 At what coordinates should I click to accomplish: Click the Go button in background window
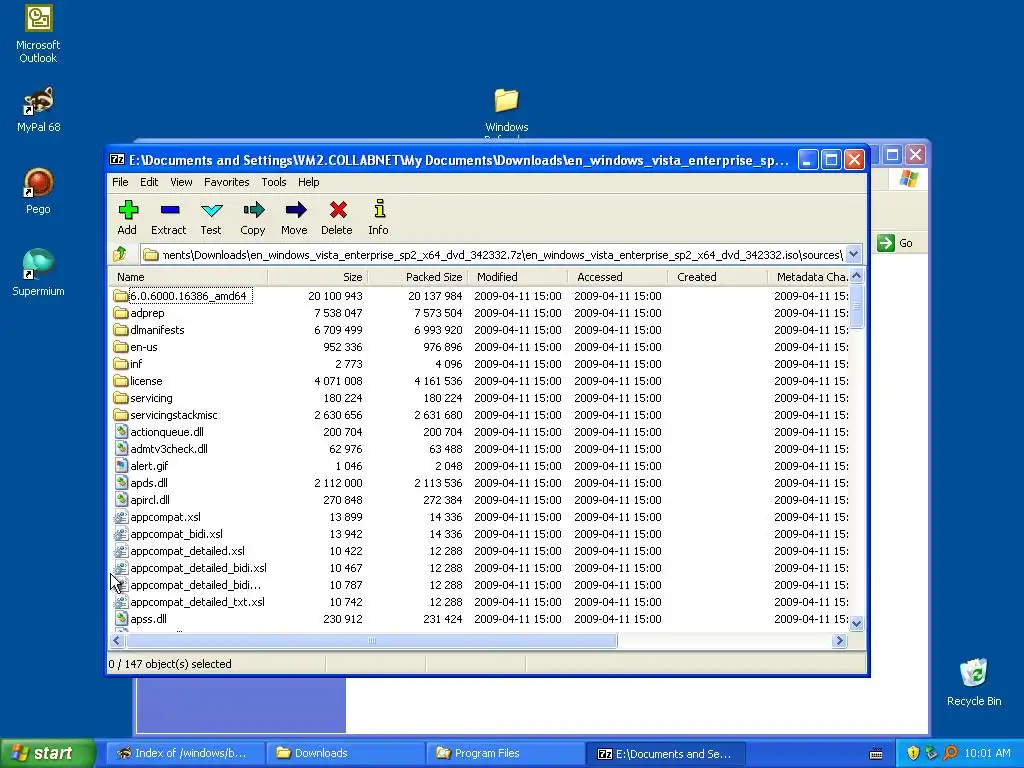click(895, 243)
